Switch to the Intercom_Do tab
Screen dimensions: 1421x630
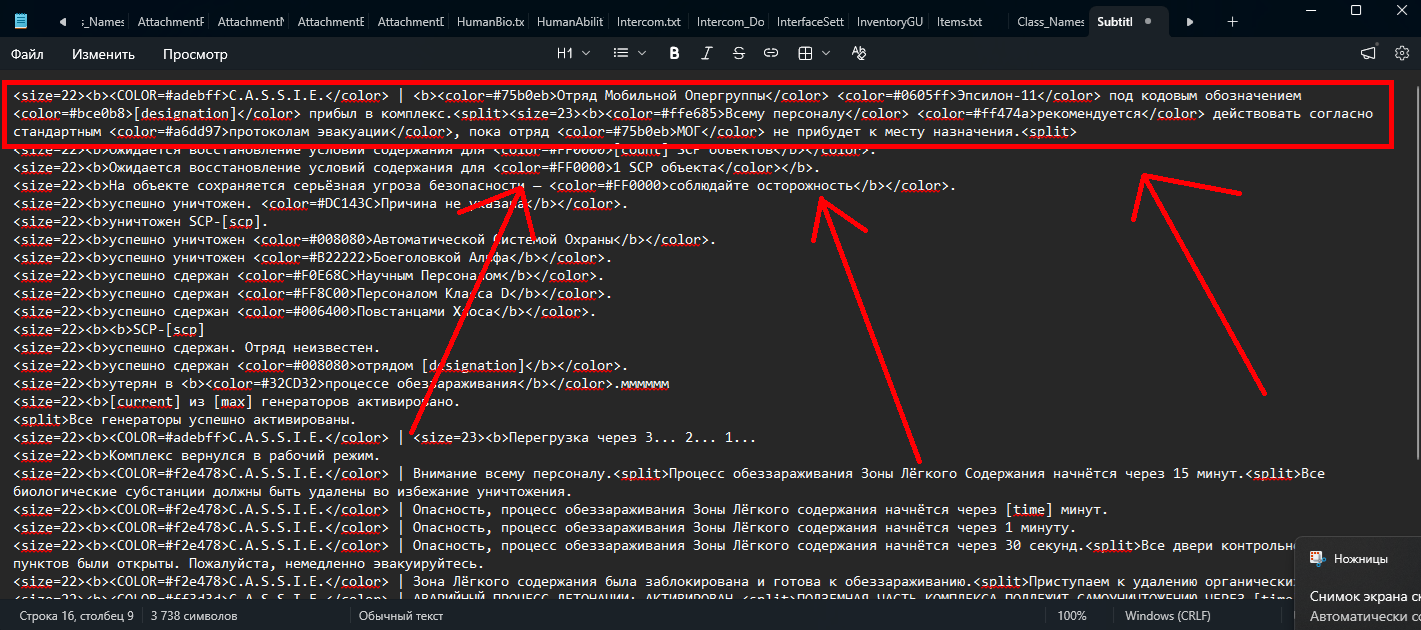(x=731, y=21)
